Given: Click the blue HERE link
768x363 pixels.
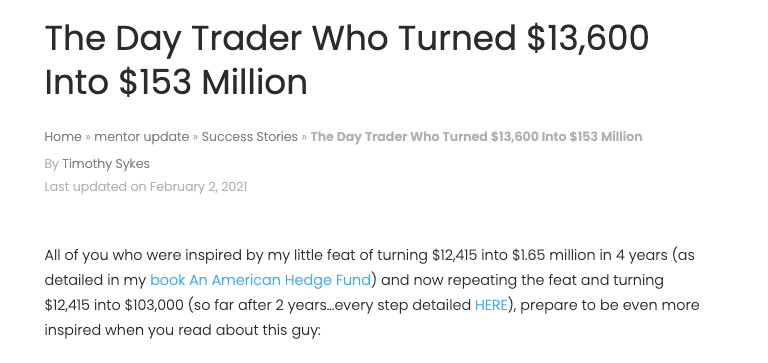Looking at the screenshot, I should click(491, 305).
